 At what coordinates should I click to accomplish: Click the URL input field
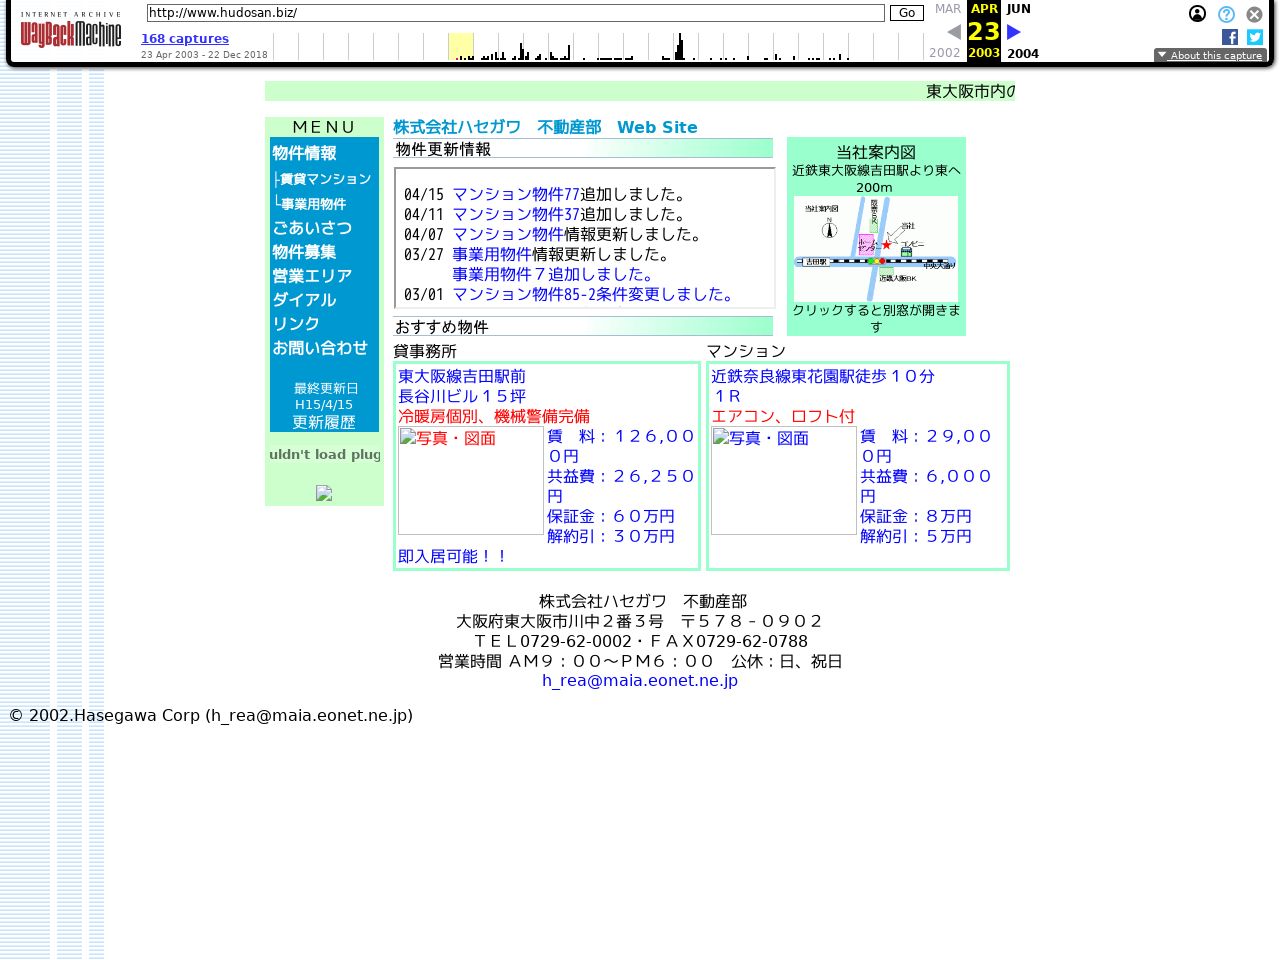coord(515,13)
